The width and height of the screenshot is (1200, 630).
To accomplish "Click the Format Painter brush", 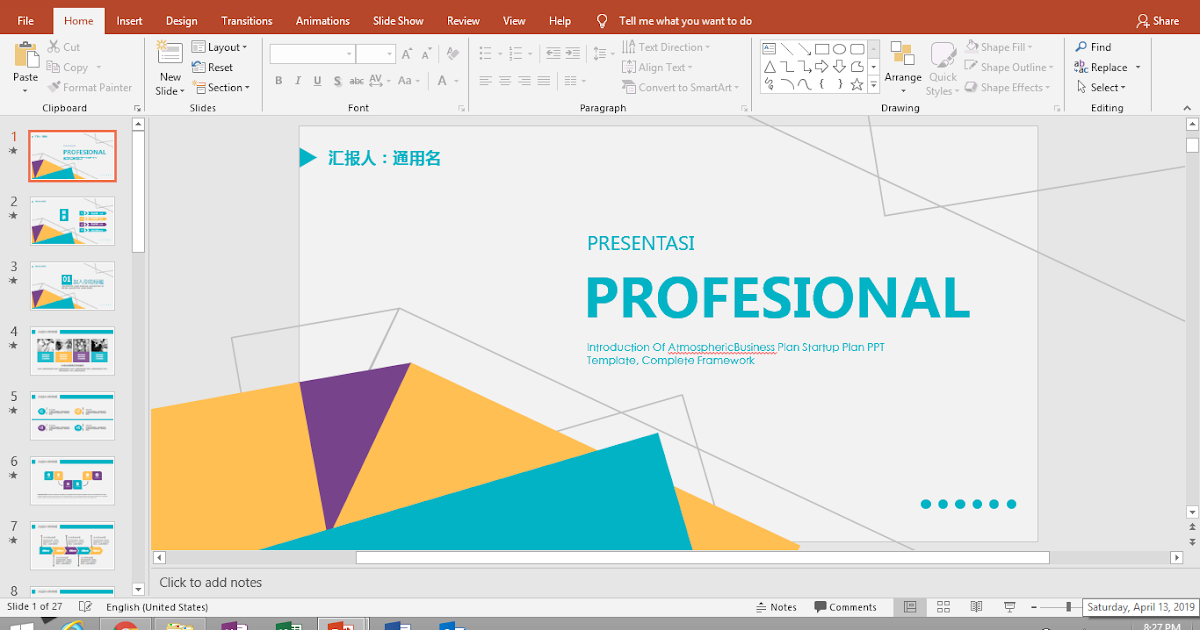I will (89, 87).
